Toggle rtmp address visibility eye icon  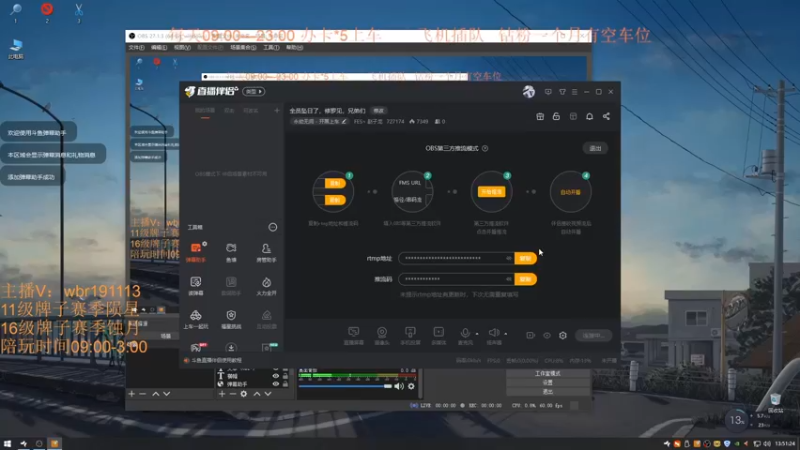click(509, 258)
